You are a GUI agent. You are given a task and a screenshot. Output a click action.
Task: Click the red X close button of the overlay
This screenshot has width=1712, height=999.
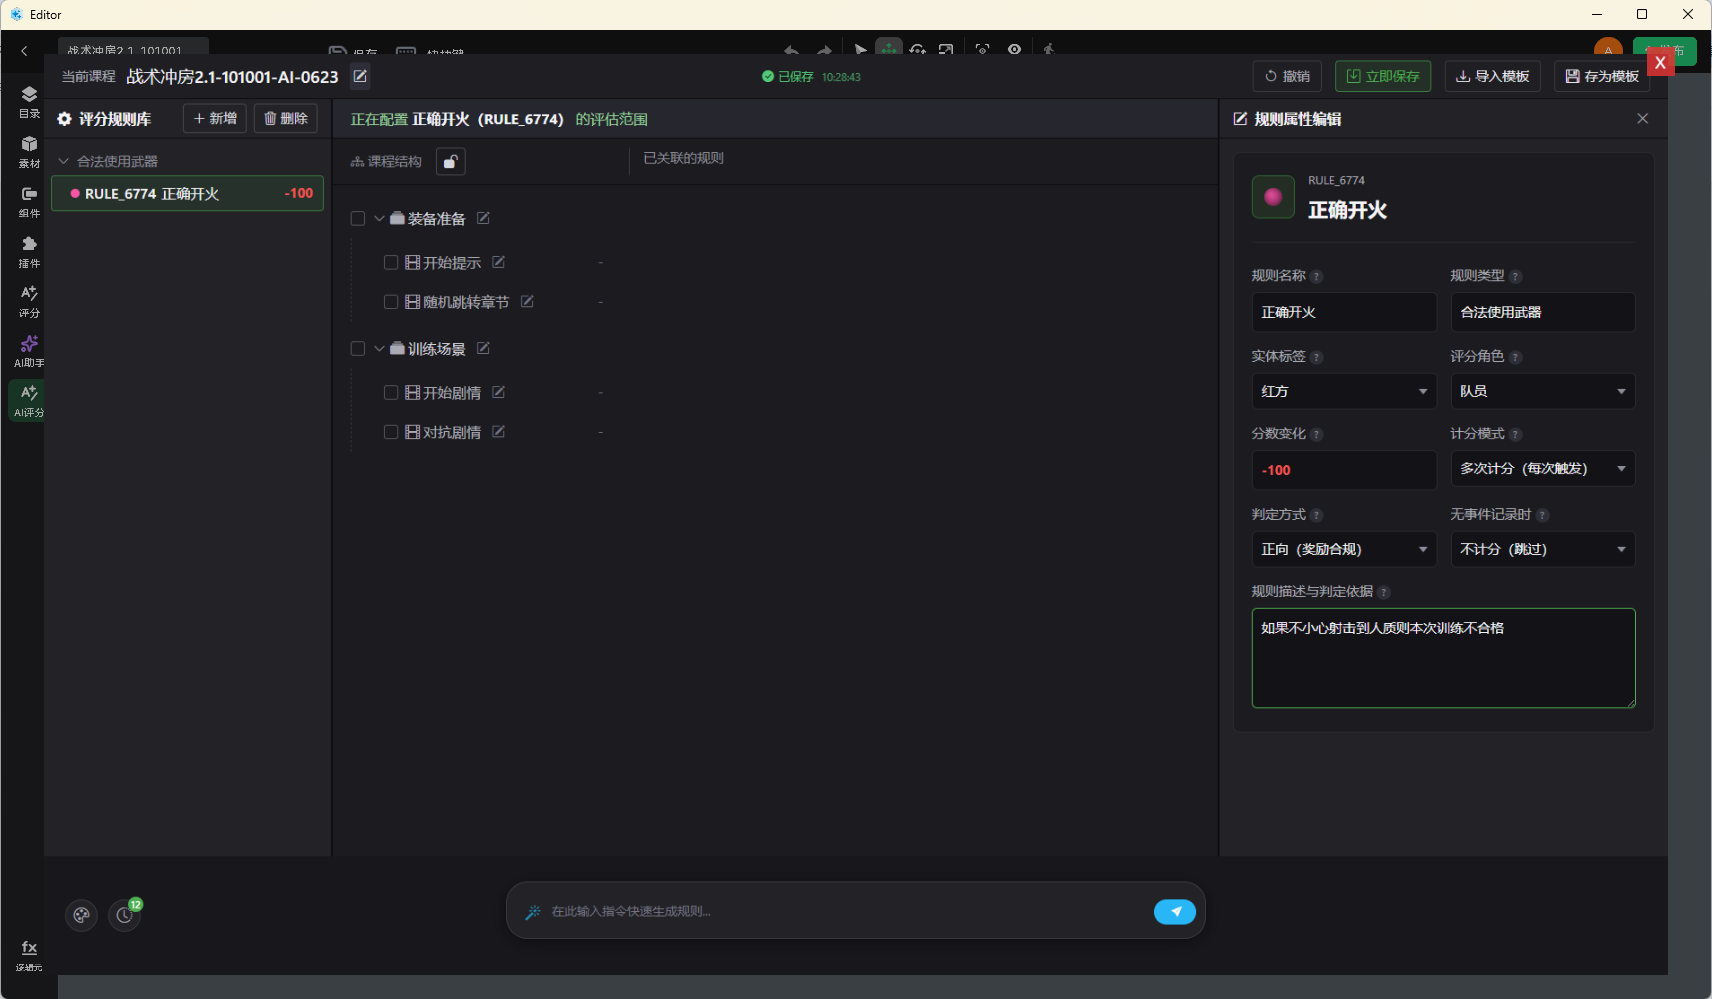click(1660, 62)
